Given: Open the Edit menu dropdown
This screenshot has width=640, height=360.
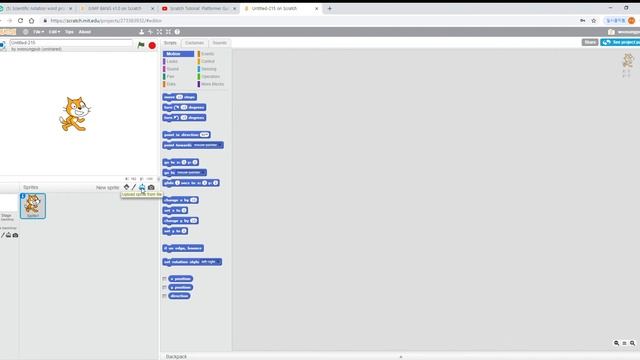Looking at the screenshot, I should pyautogui.click(x=54, y=32).
